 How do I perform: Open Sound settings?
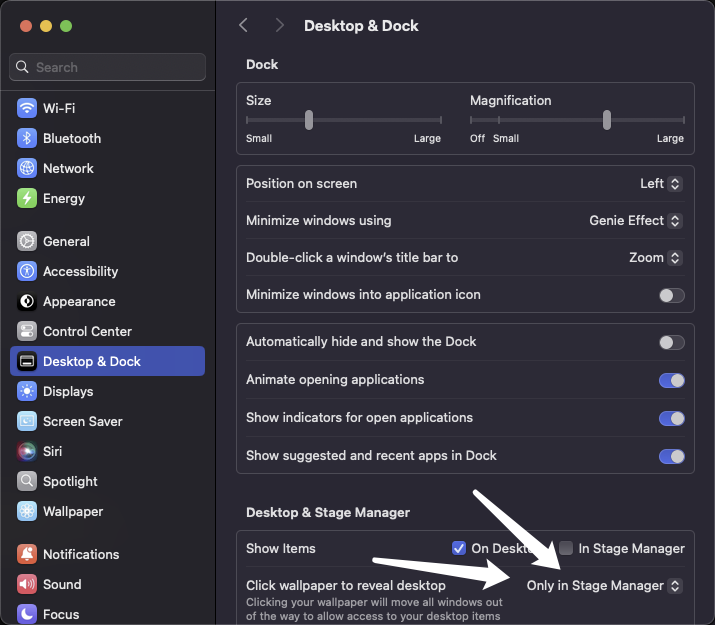click(107, 584)
